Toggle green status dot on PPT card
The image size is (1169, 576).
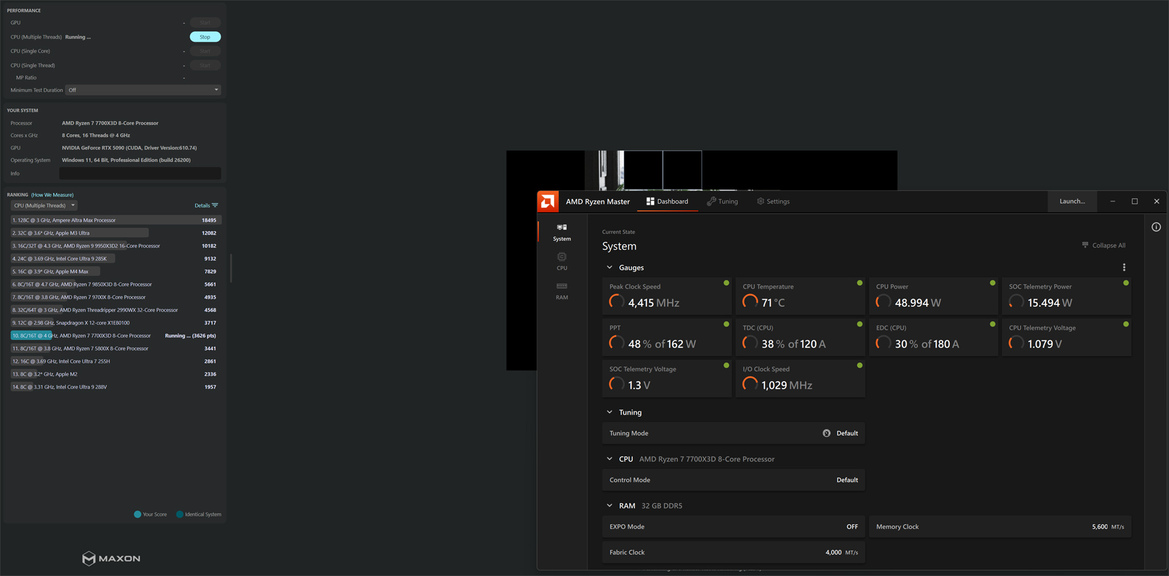pyautogui.click(x=726, y=324)
